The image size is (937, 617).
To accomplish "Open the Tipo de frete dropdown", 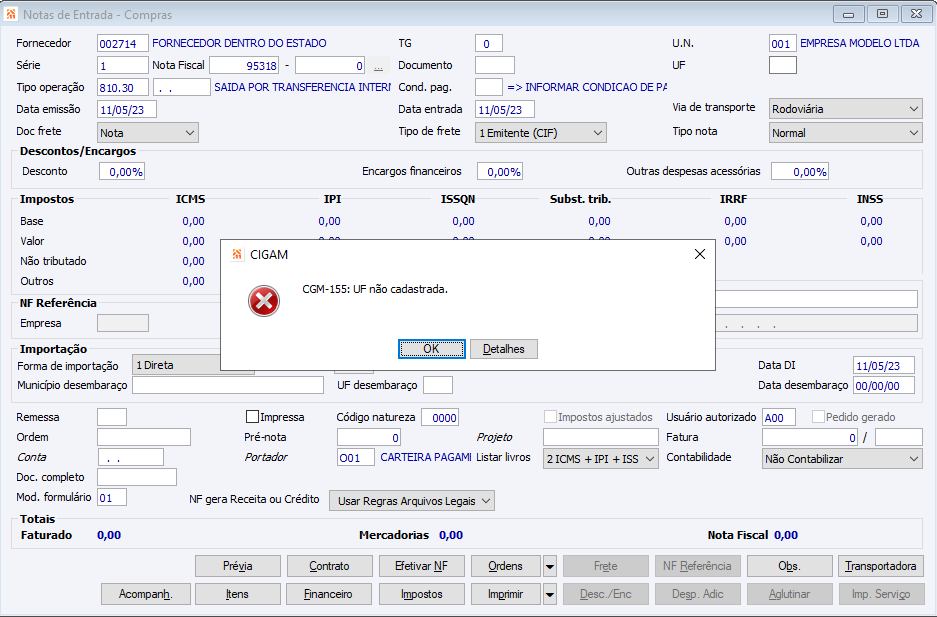I will click(x=541, y=133).
